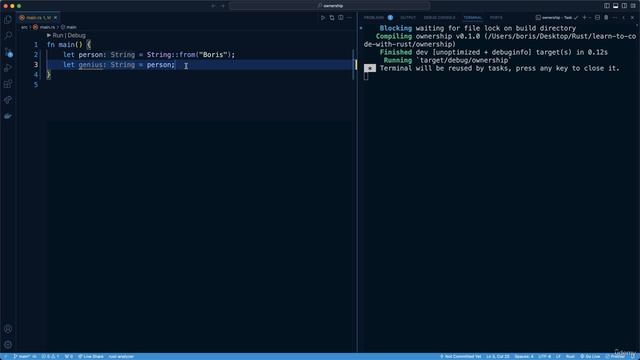Open Customize Layout icon in title bar
Viewport: 640px width, 360px height.
tap(633, 6)
